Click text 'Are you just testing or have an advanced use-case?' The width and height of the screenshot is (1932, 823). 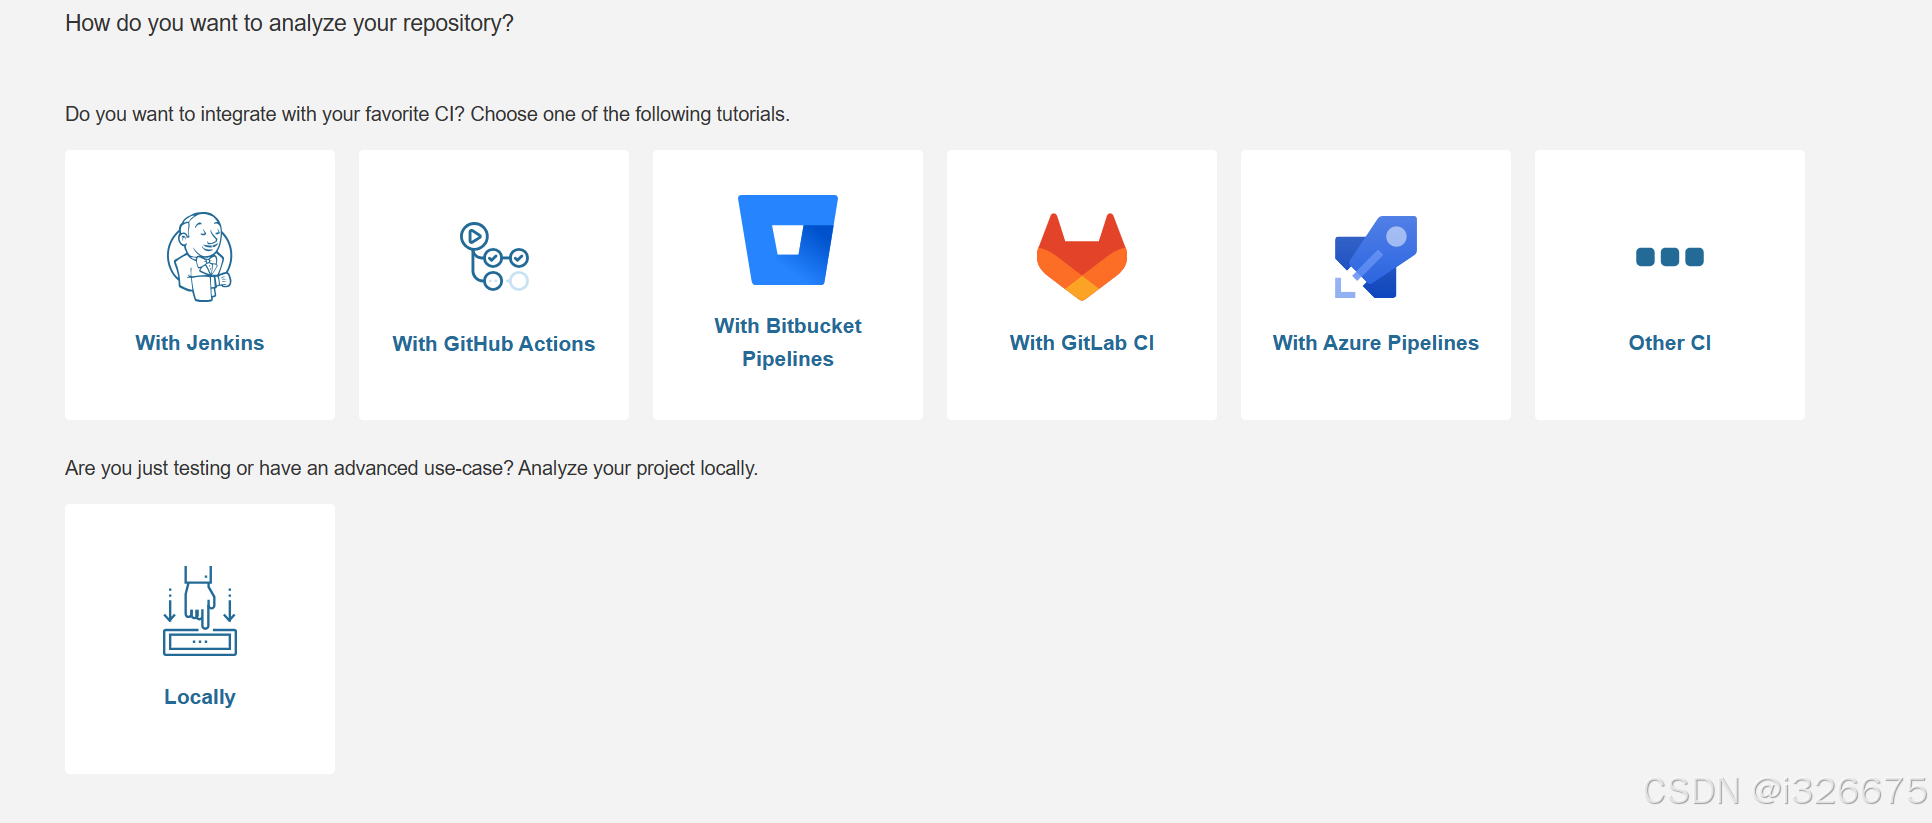pos(289,468)
